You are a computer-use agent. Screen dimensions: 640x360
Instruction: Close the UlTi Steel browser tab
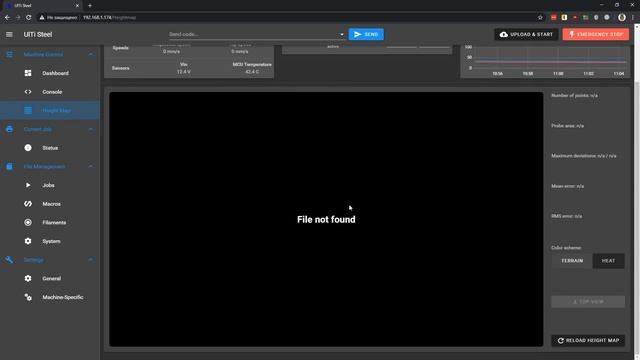click(77, 6)
